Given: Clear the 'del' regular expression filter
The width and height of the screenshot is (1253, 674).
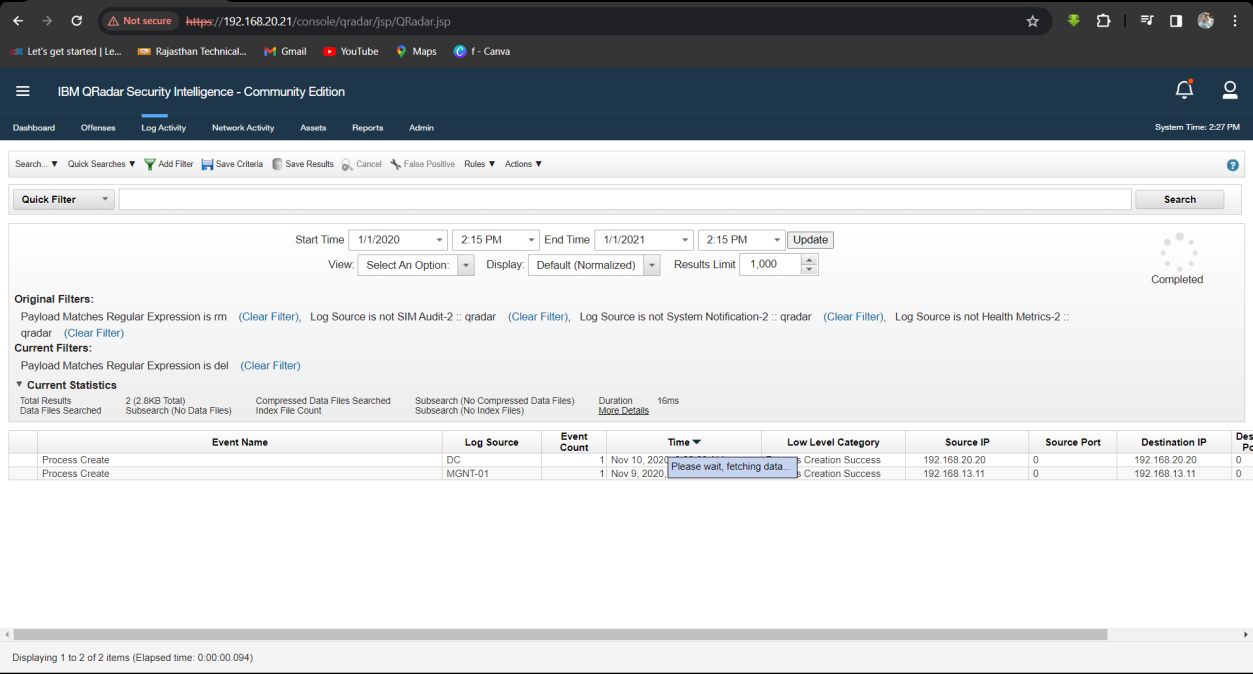Looking at the screenshot, I should (x=271, y=366).
